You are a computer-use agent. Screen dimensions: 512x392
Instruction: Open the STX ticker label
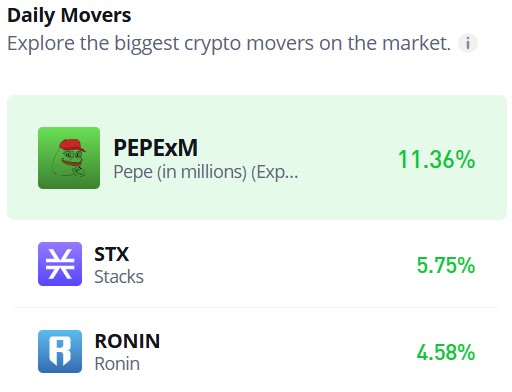coord(111,254)
